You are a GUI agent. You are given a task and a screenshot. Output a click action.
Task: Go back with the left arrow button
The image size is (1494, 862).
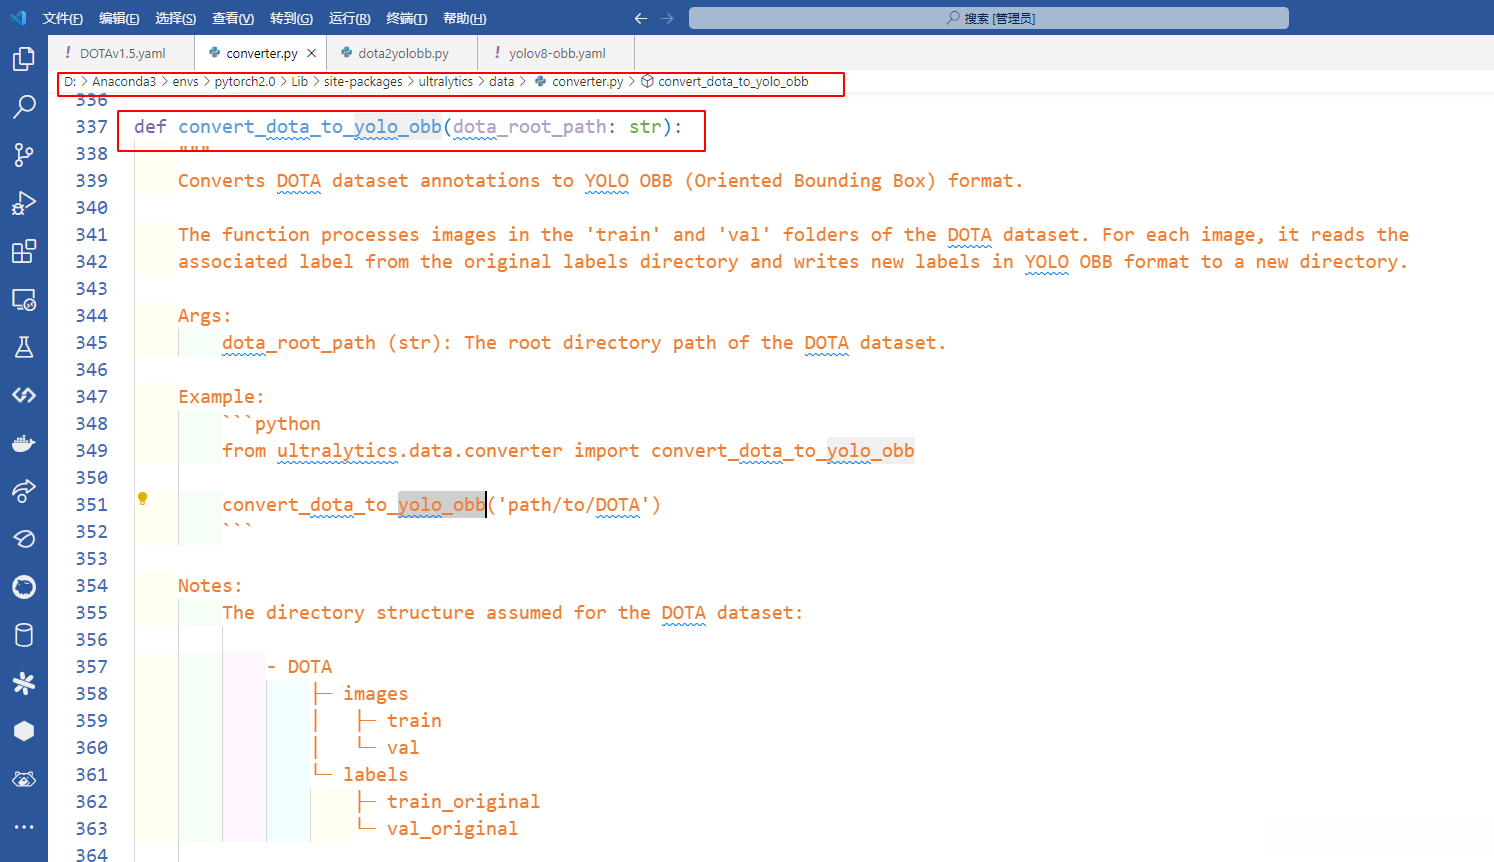point(641,18)
